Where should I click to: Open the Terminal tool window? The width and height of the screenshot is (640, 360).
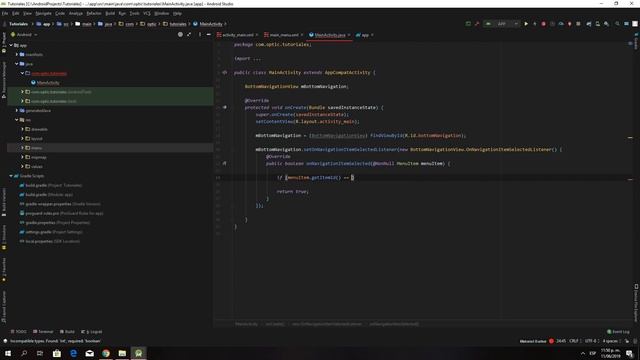[43, 331]
